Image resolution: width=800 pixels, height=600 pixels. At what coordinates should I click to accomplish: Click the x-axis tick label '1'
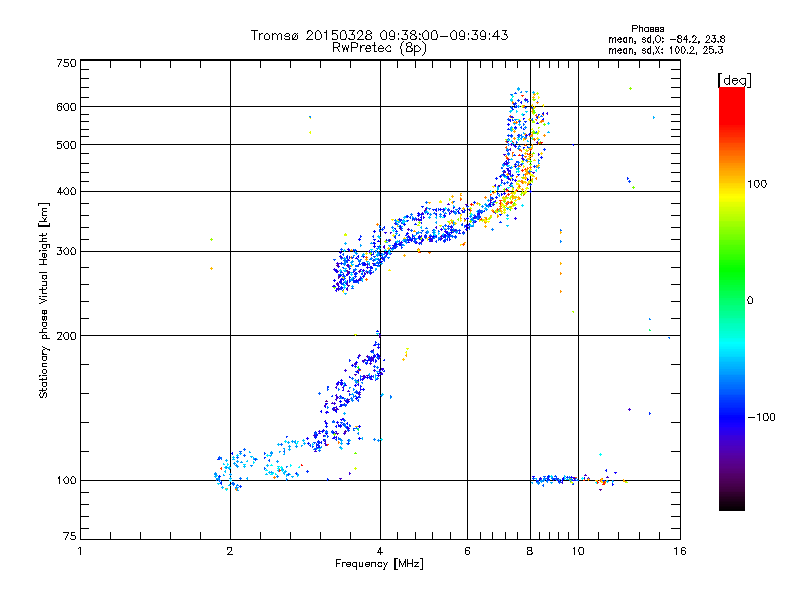tap(80, 551)
